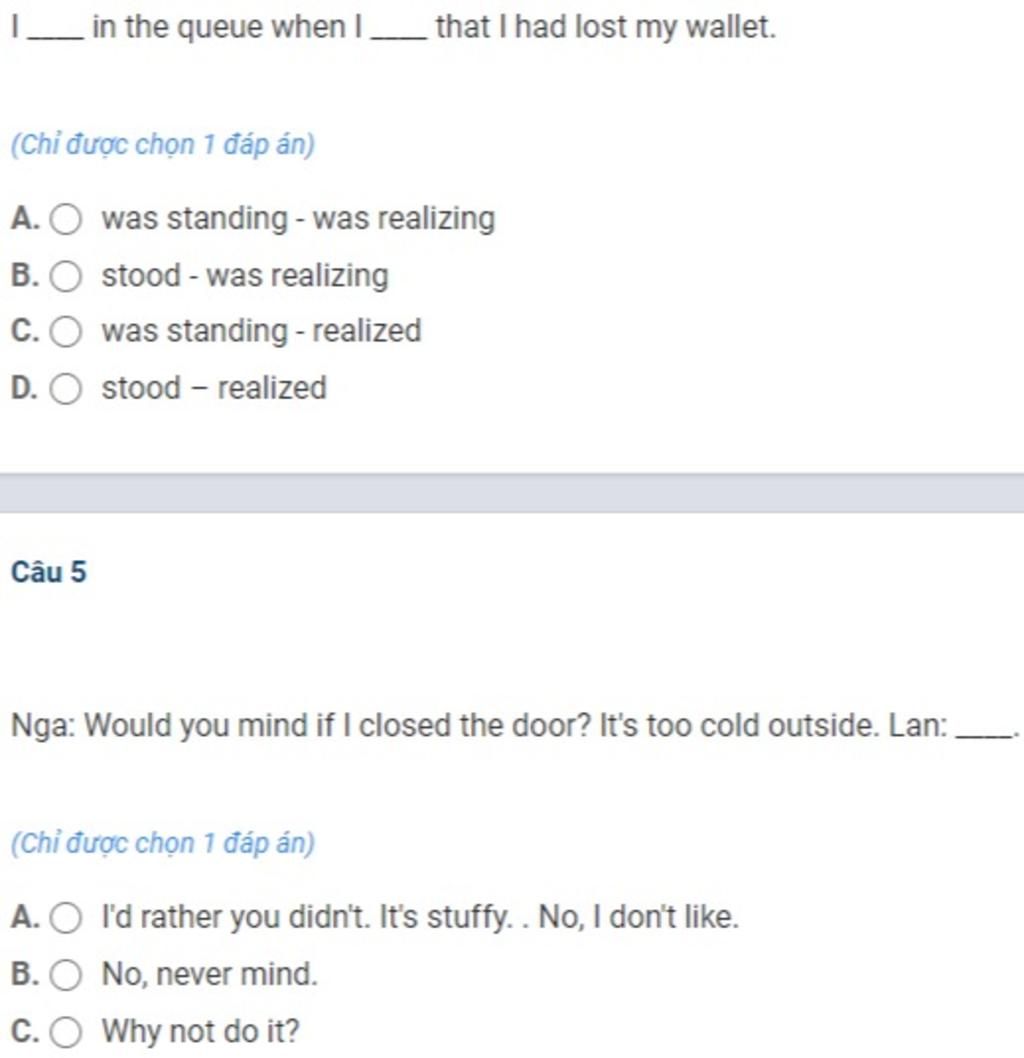Choose radio option B 'stood - was realizing'
Image resolution: width=1024 pixels, height=1058 pixels.
point(66,276)
